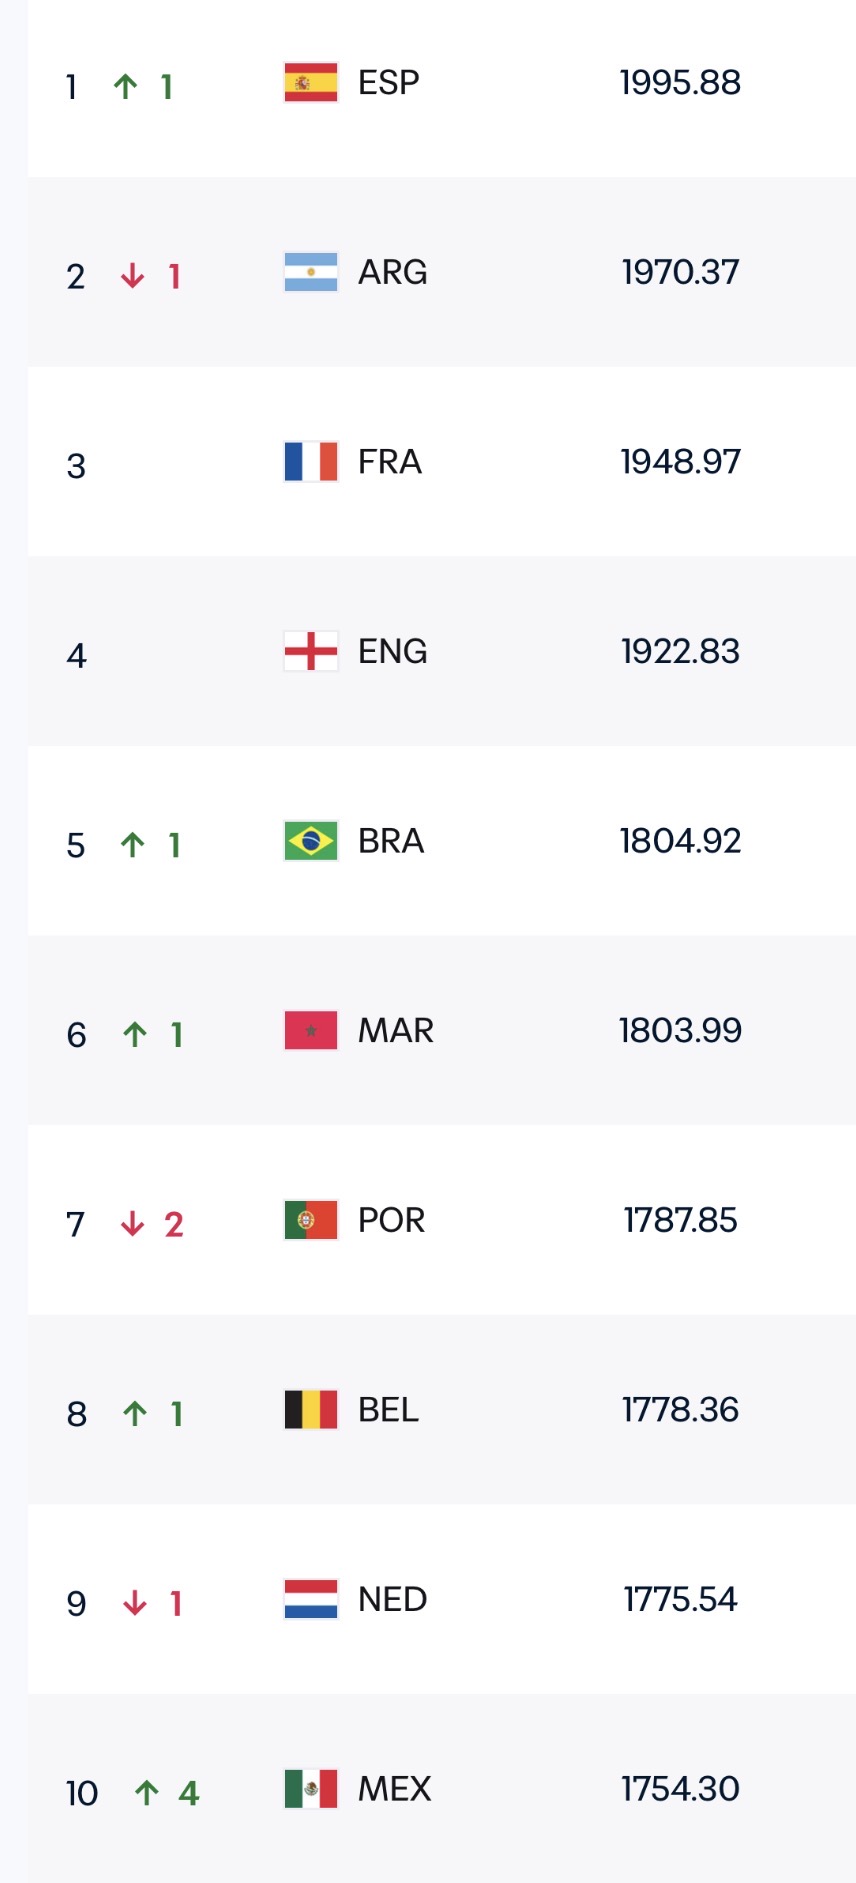
Task: Click the Morocco flag icon
Action: click(x=311, y=1031)
